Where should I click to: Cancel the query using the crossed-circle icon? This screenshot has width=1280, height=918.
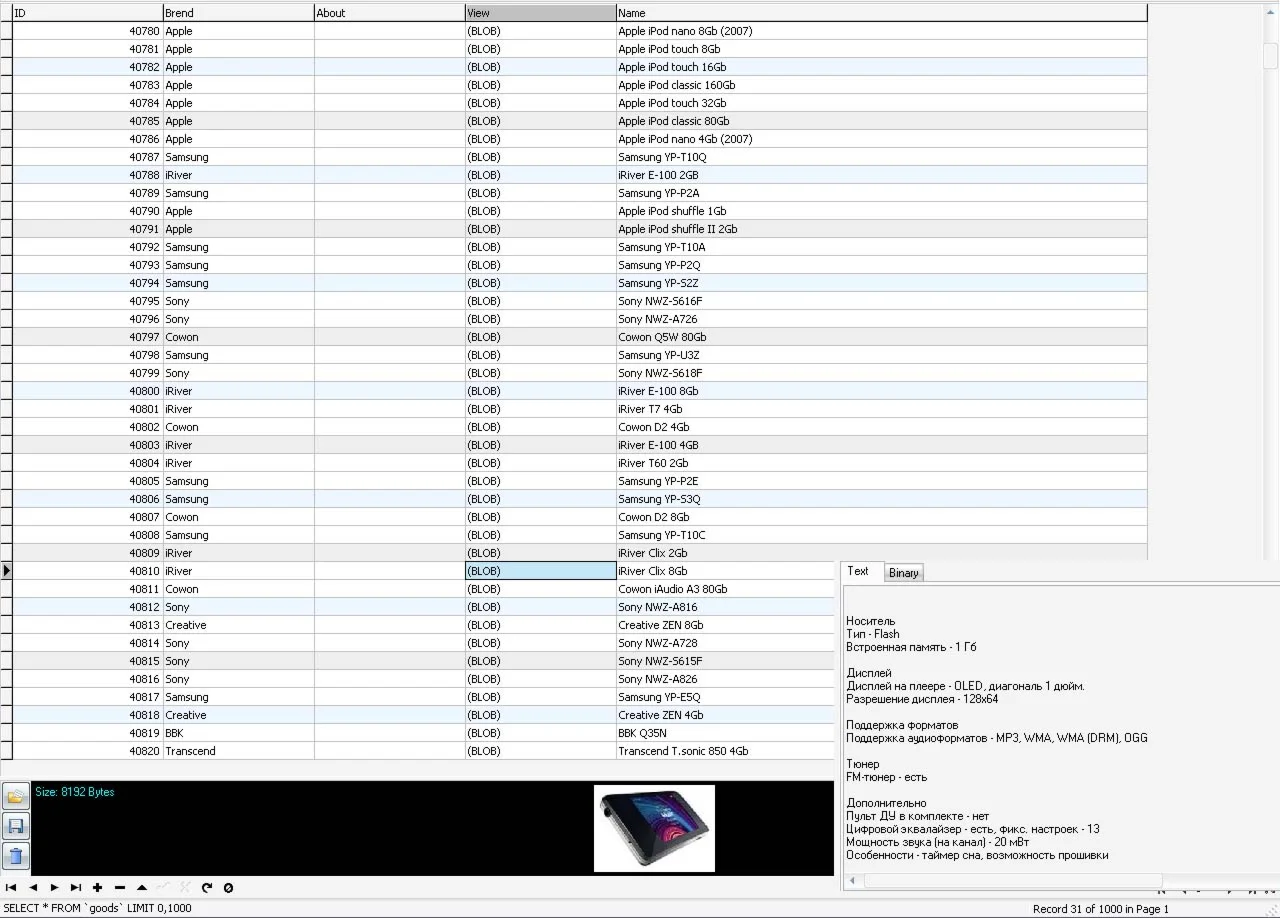coord(229,887)
